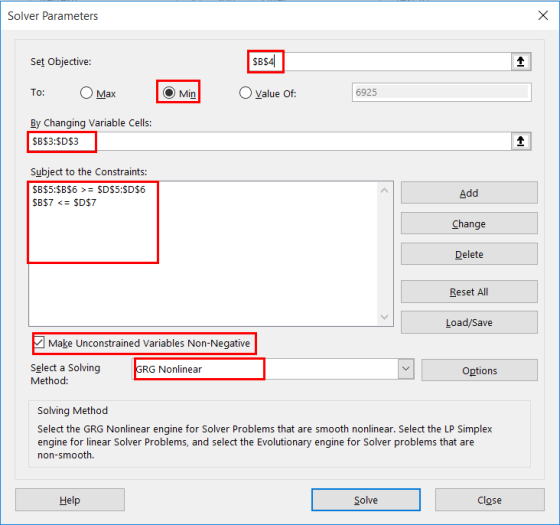Open solver Options
Image resolution: width=560 pixels, height=525 pixels.
click(x=479, y=370)
